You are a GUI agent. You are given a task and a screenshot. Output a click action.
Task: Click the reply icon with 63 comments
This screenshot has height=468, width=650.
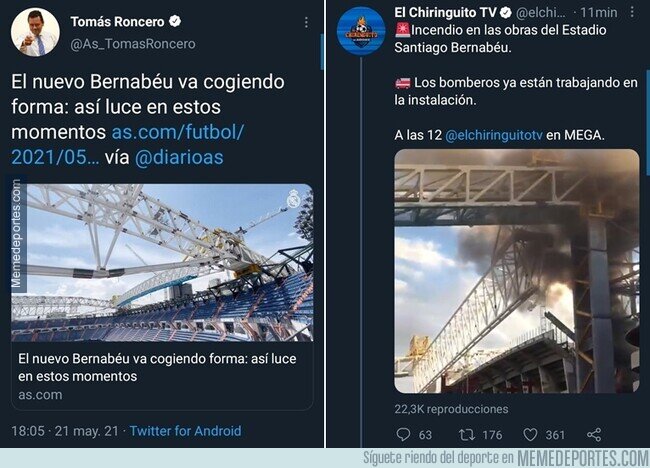[403, 434]
